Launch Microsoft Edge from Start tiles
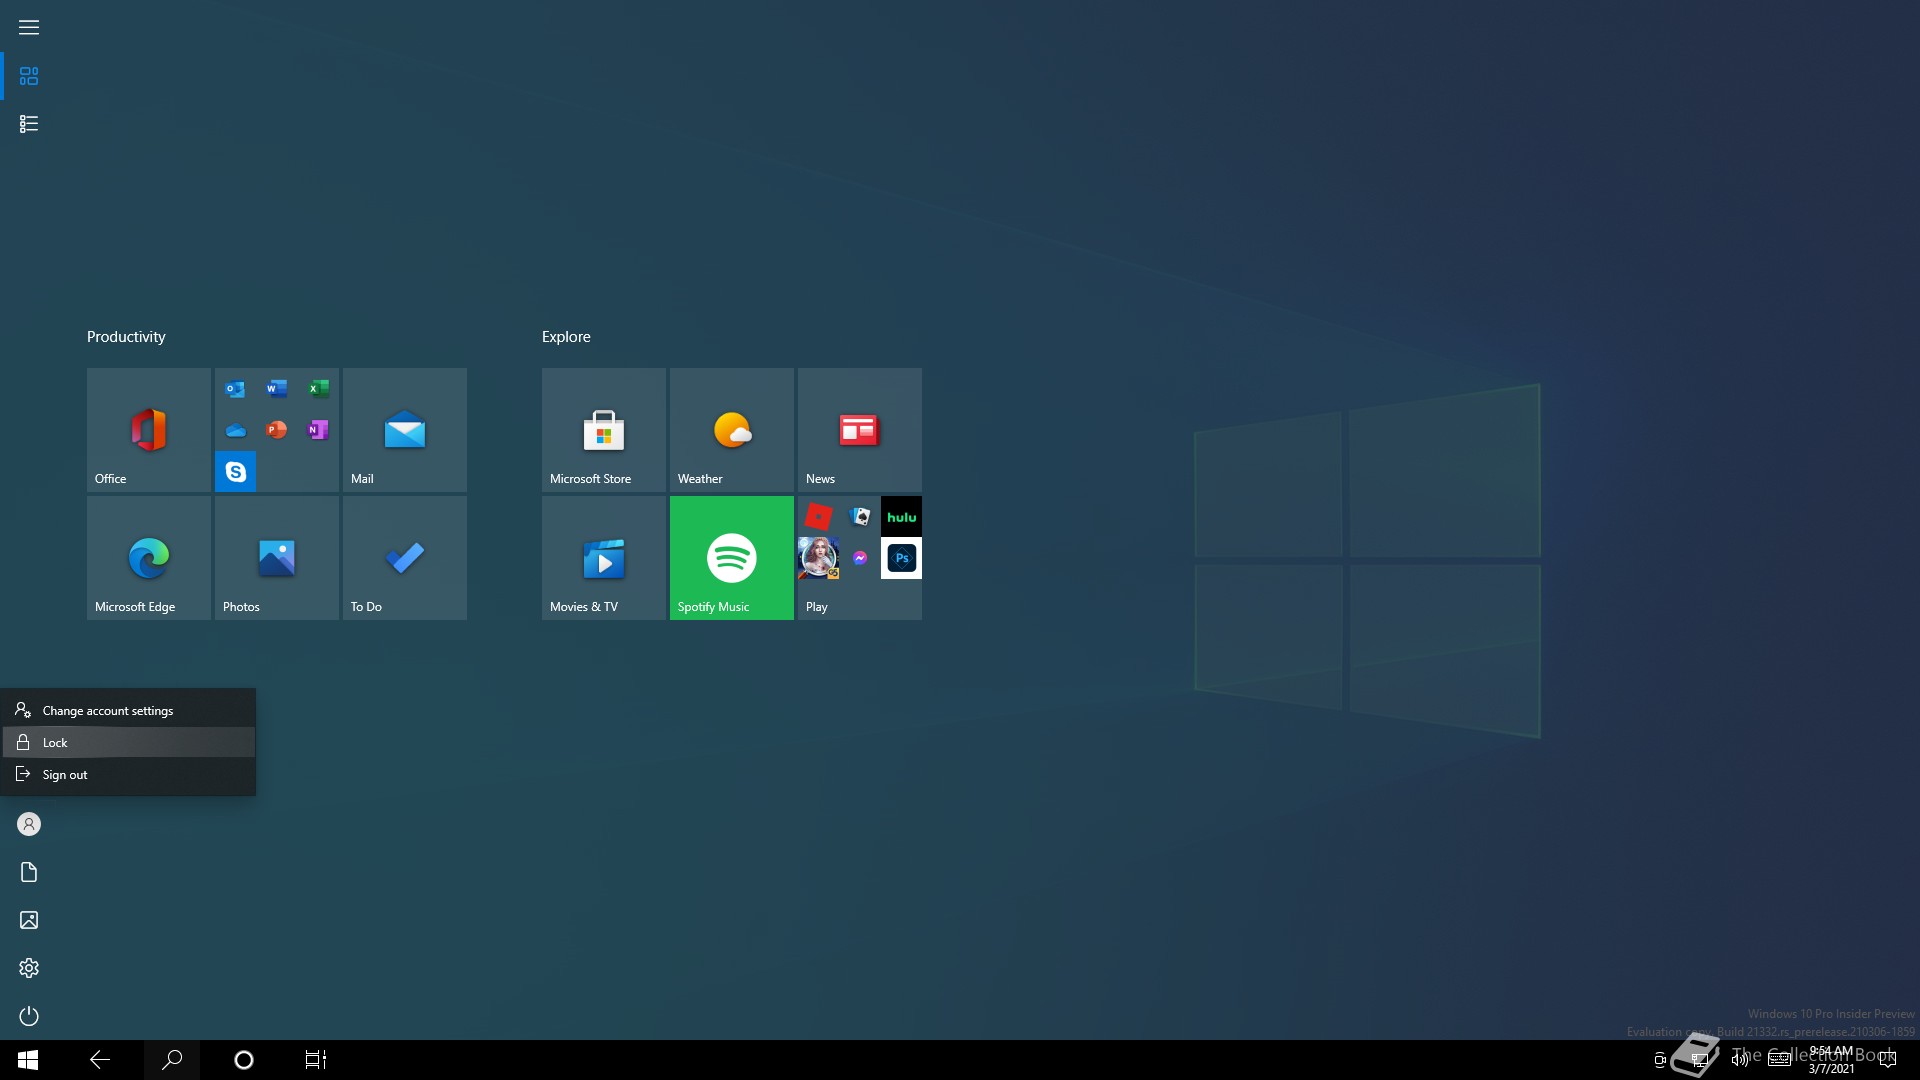 point(148,557)
